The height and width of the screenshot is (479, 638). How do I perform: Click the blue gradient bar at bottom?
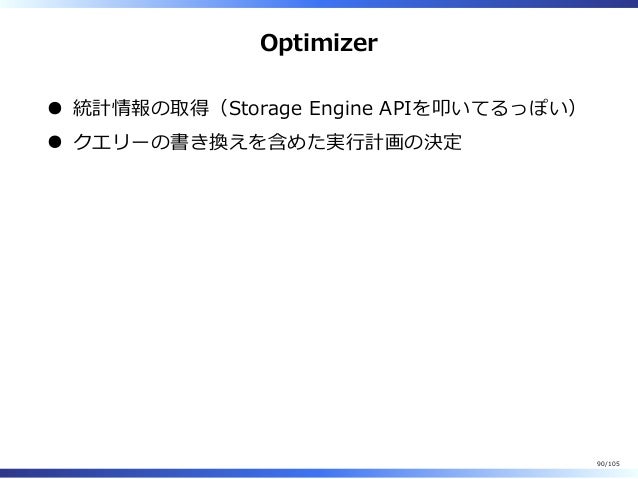click(x=319, y=473)
